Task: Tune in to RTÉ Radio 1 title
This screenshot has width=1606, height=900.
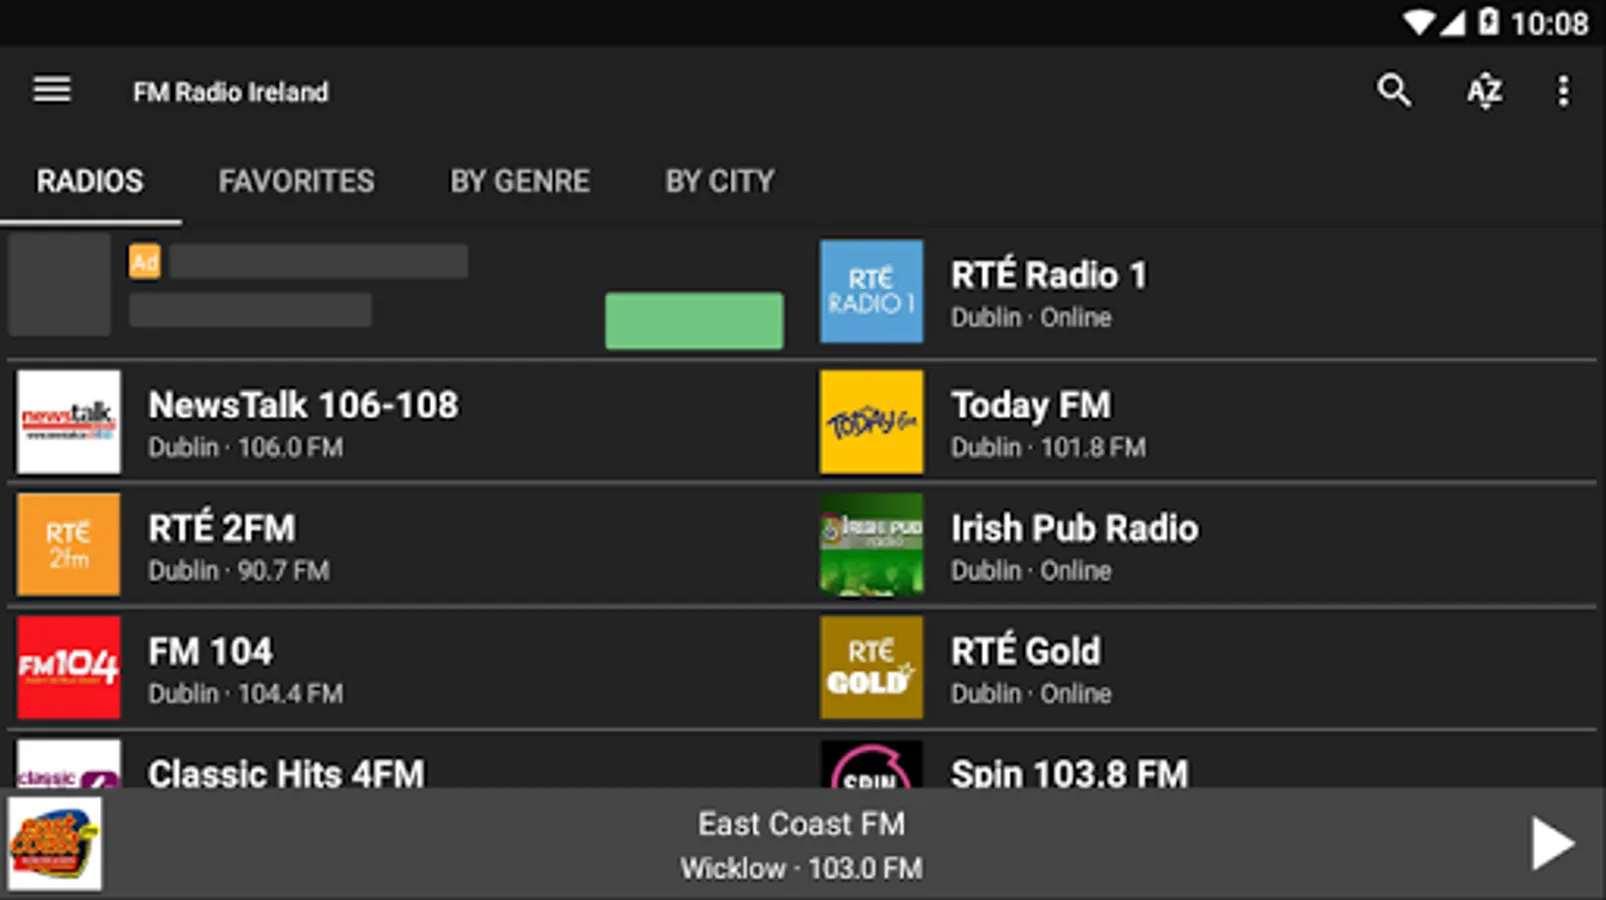Action: pos(1049,274)
